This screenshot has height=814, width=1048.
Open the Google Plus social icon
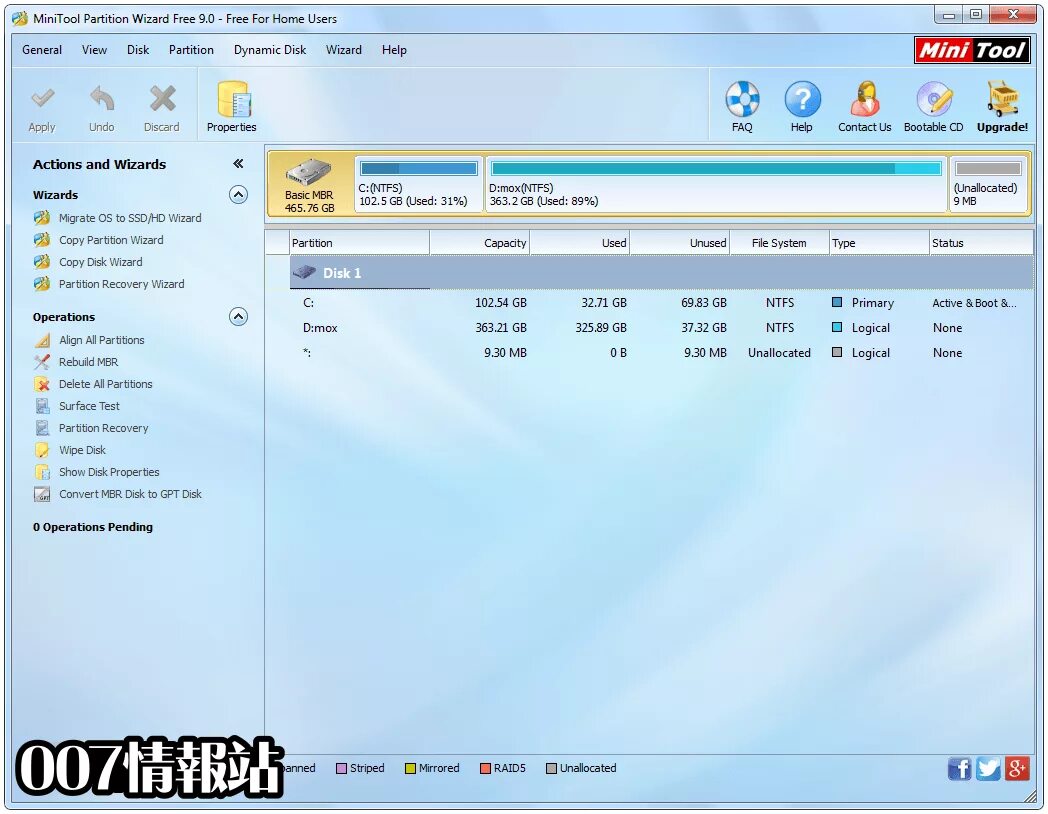[x=1017, y=769]
